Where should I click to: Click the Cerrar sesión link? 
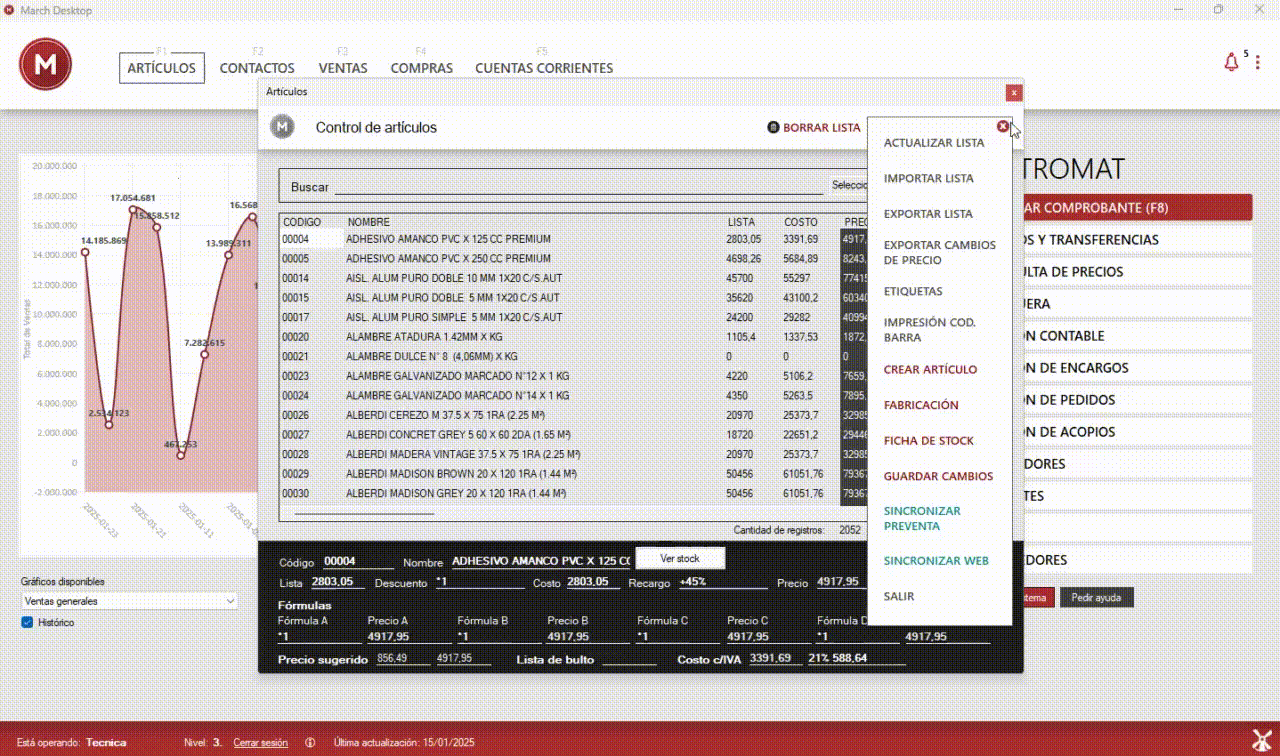pos(260,743)
